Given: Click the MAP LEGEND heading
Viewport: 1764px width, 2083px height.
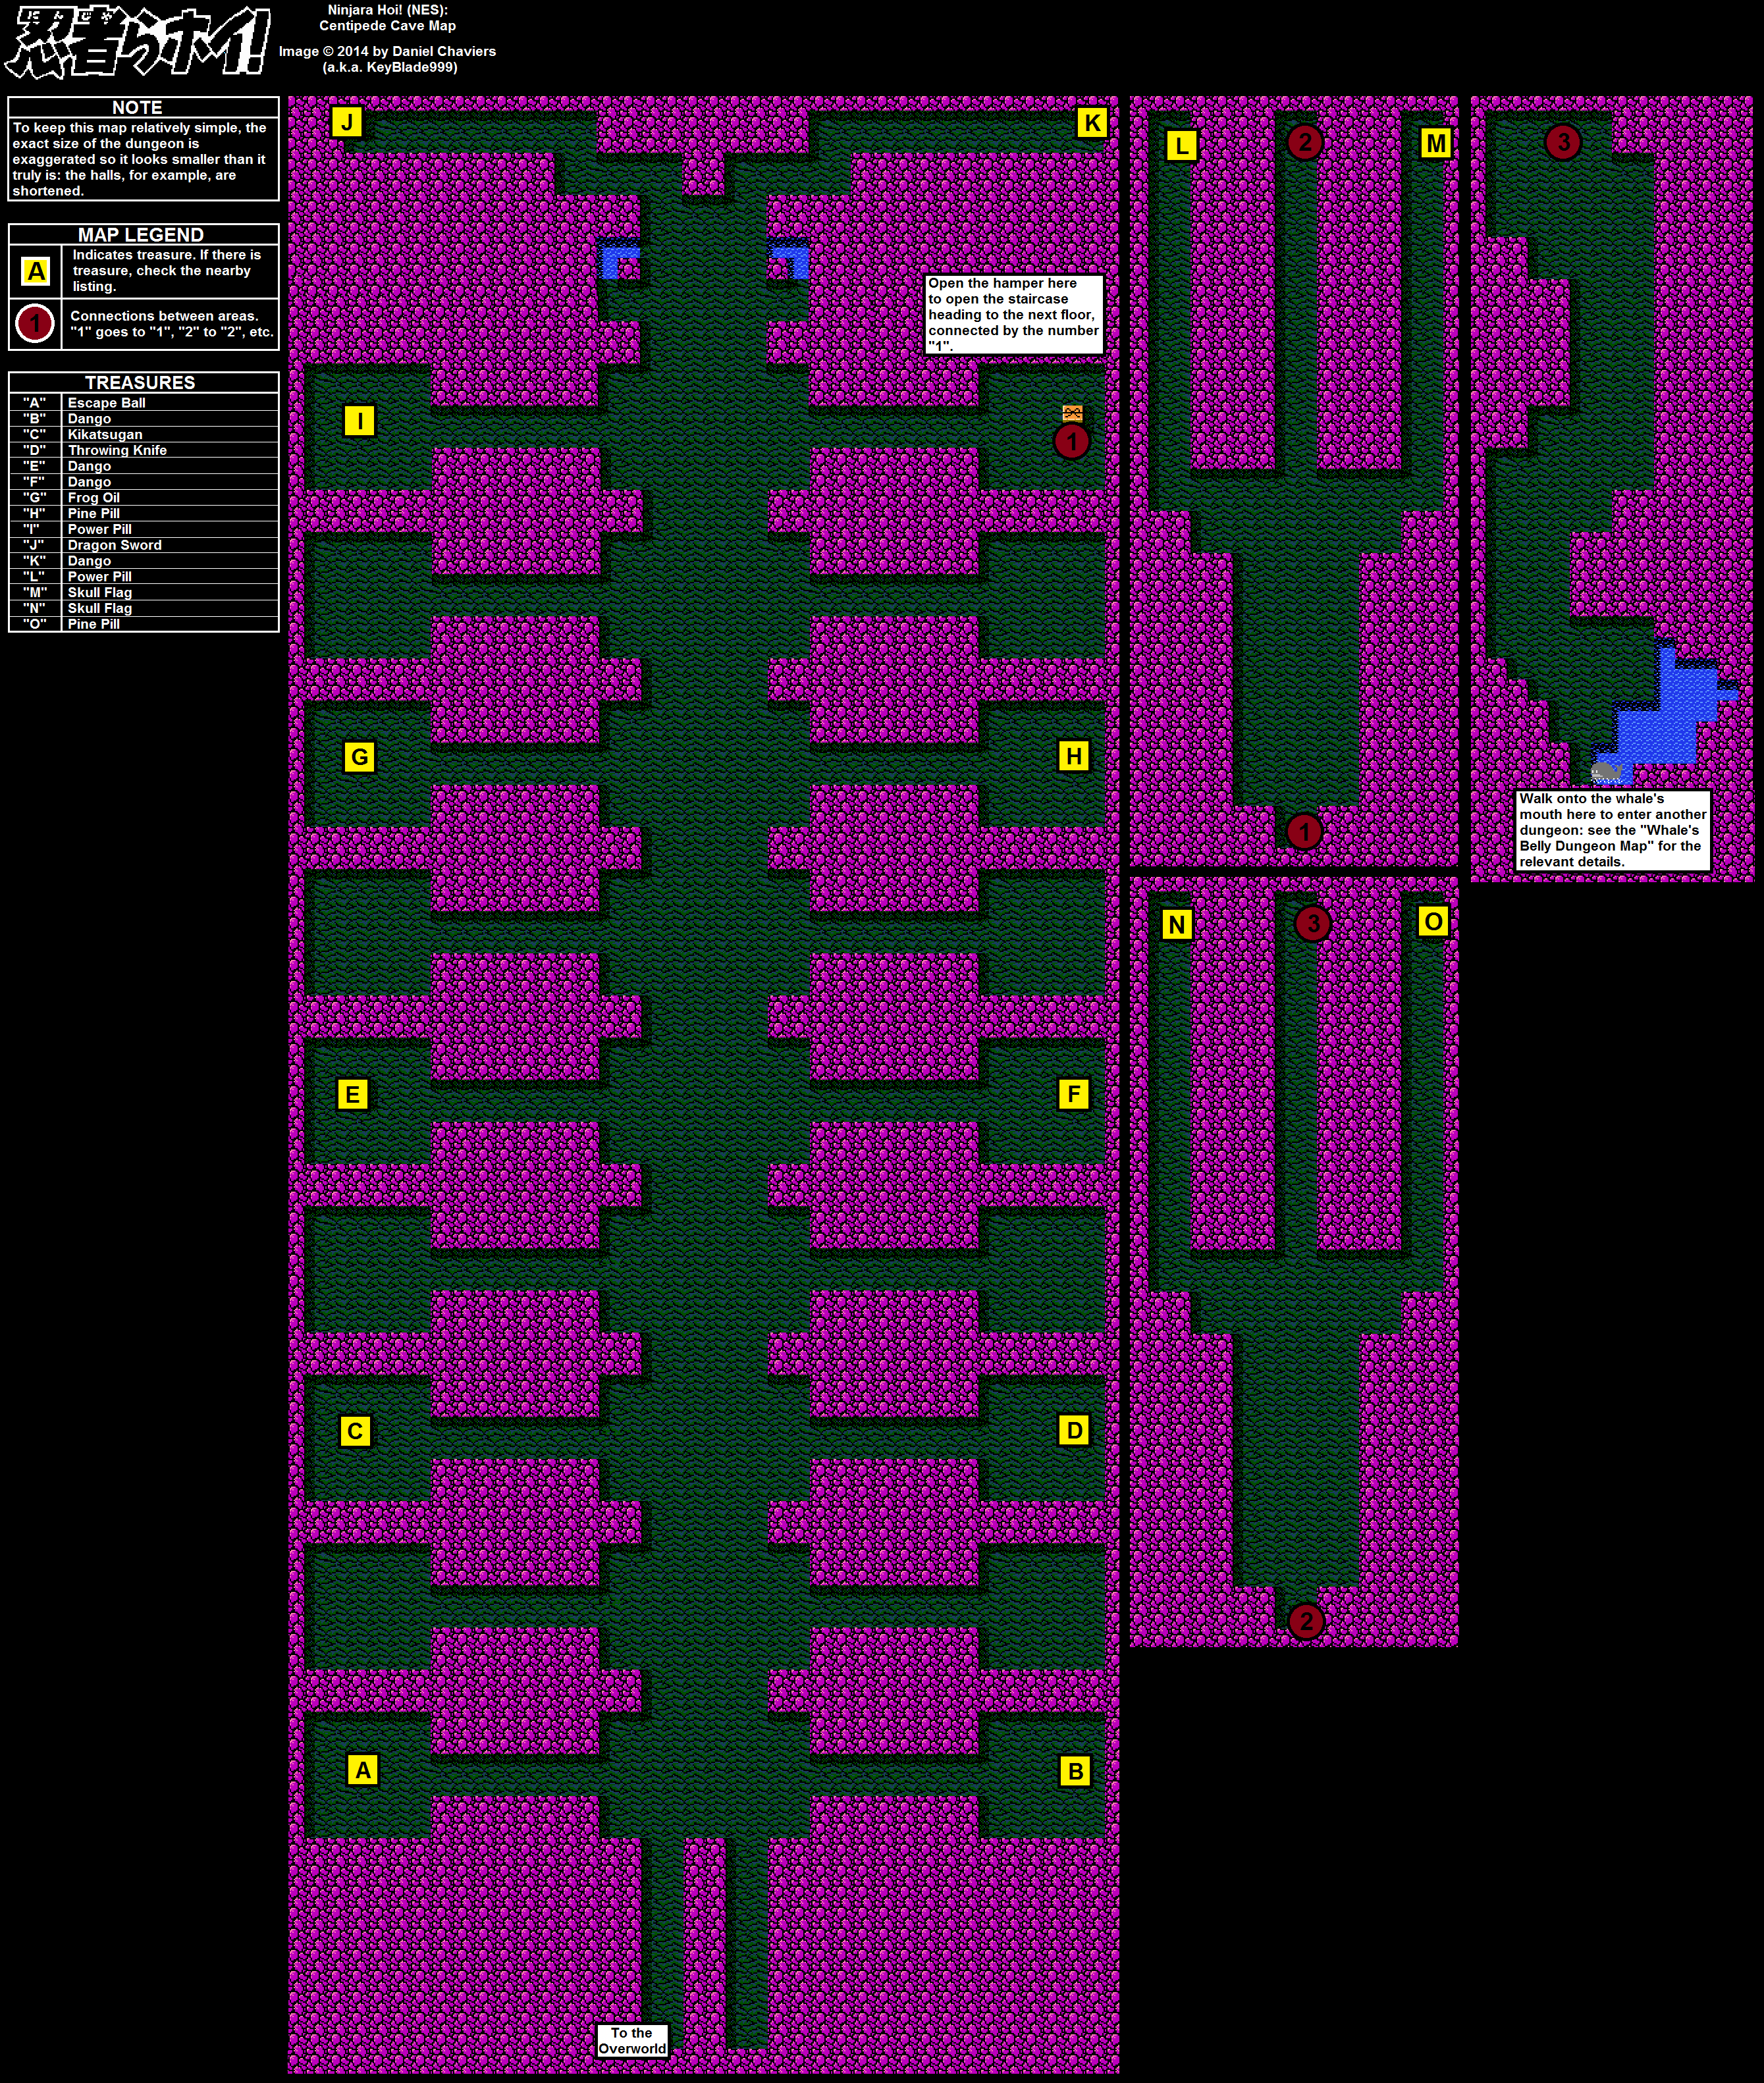Looking at the screenshot, I should click(x=141, y=235).
